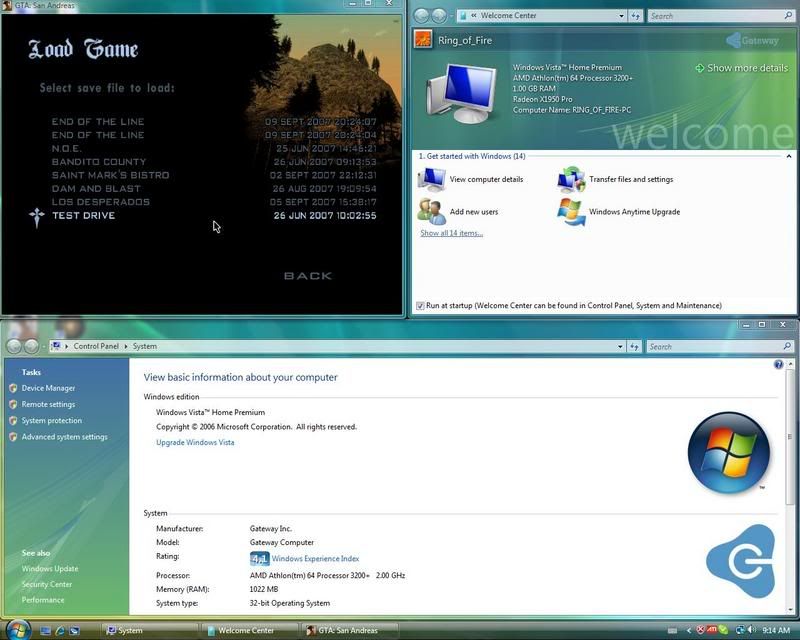The image size is (800, 640).
Task: Click Performance under See also
Action: pos(43,600)
